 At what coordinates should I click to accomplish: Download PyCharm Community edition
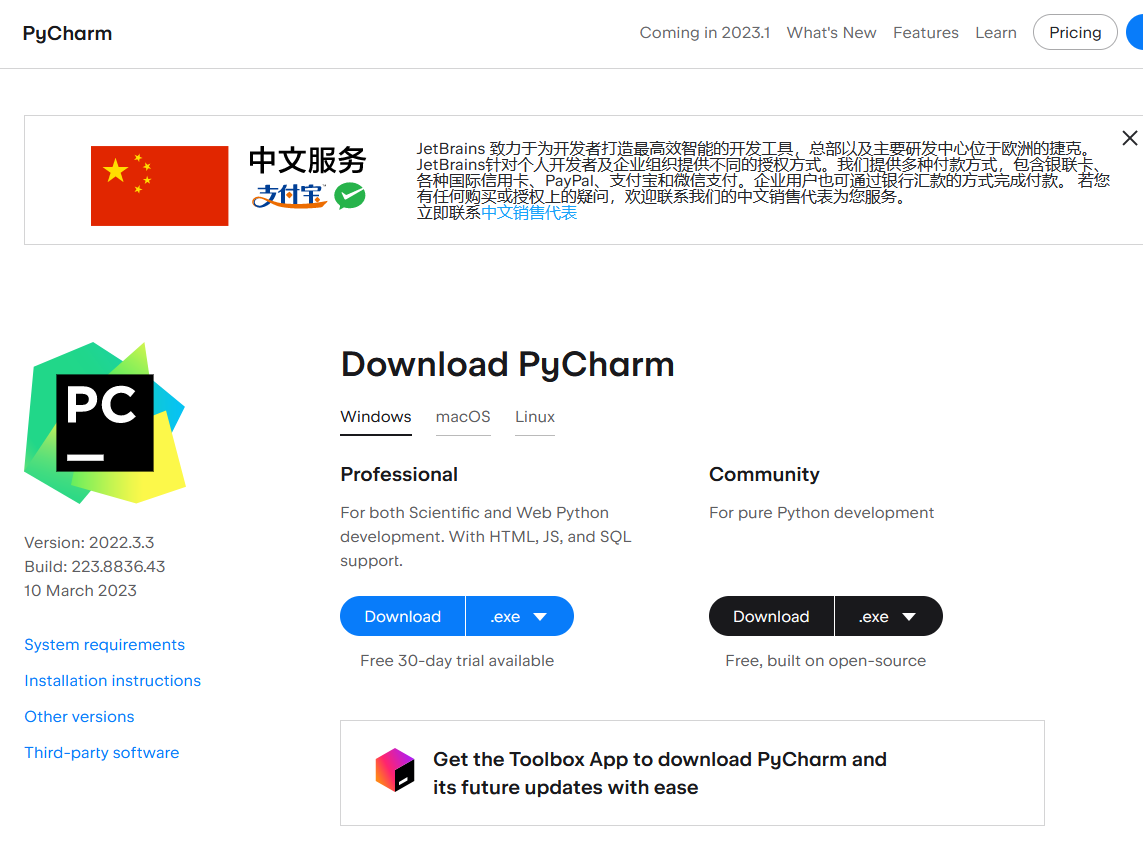[x=771, y=616]
